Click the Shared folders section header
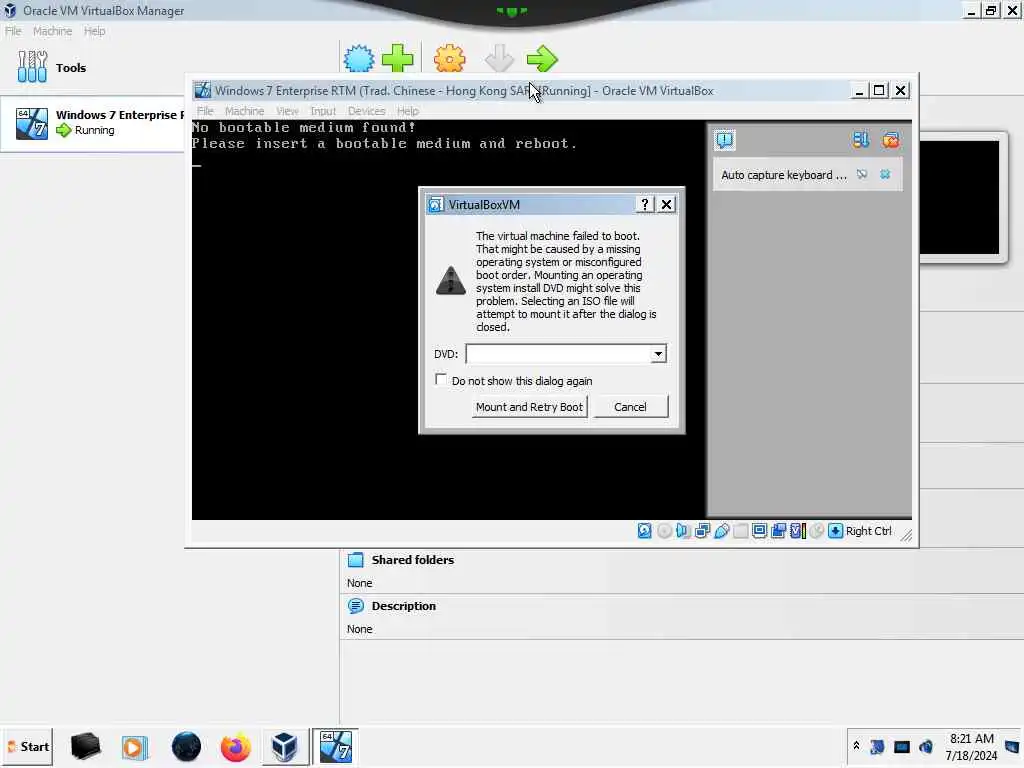Viewport: 1024px width, 768px height. pyautogui.click(x=412, y=560)
